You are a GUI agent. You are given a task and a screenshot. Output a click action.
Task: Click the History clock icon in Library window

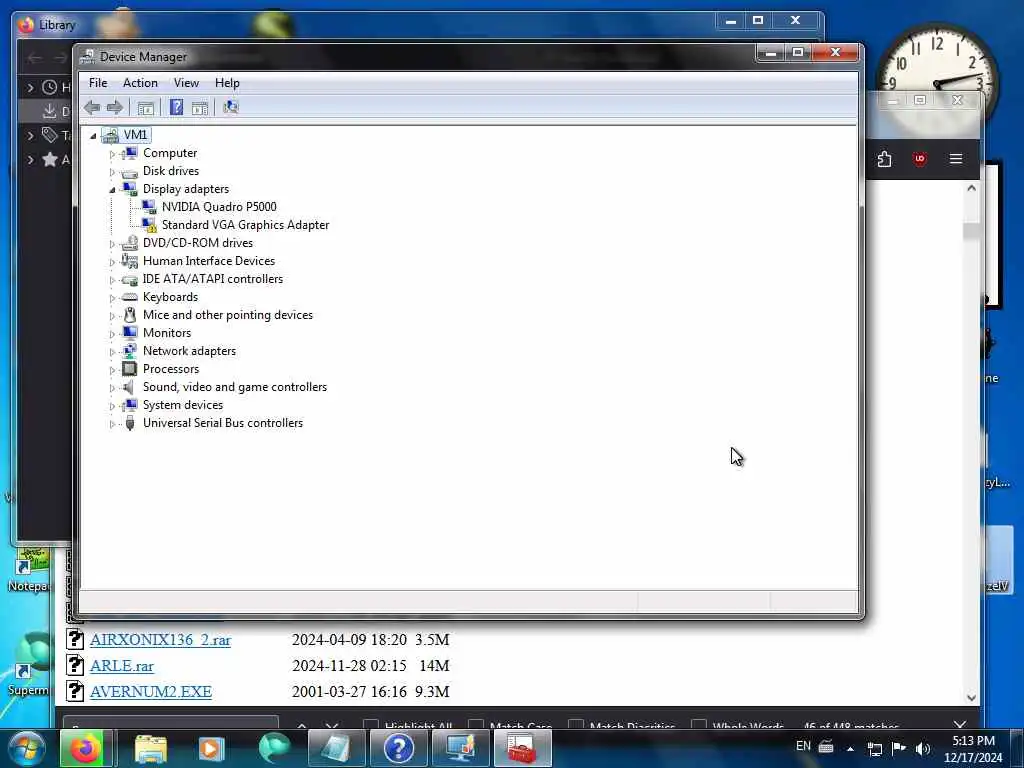50,87
